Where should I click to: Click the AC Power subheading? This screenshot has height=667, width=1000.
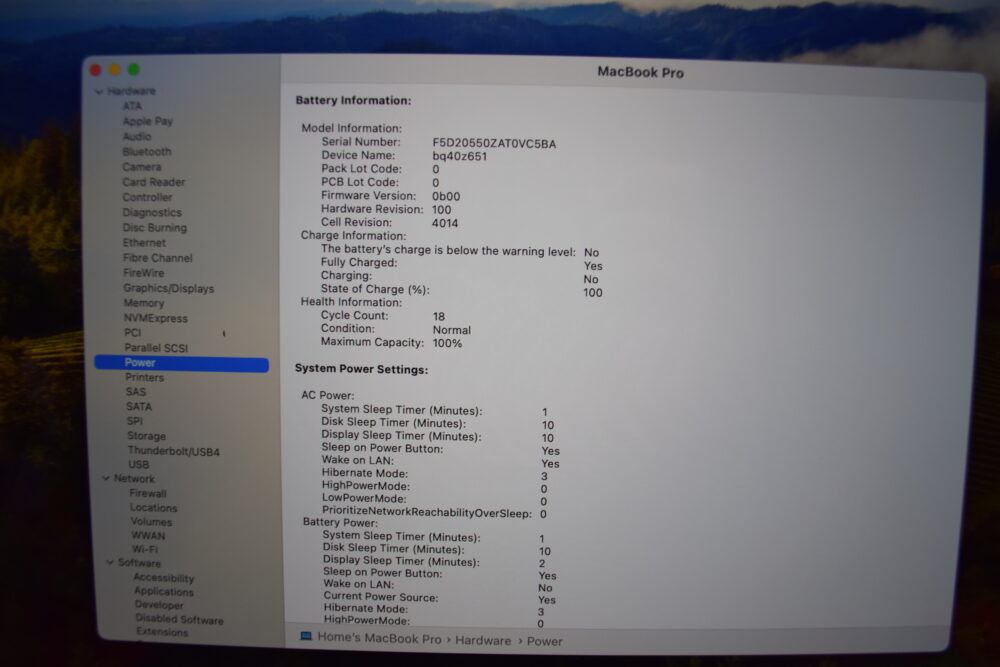327,395
